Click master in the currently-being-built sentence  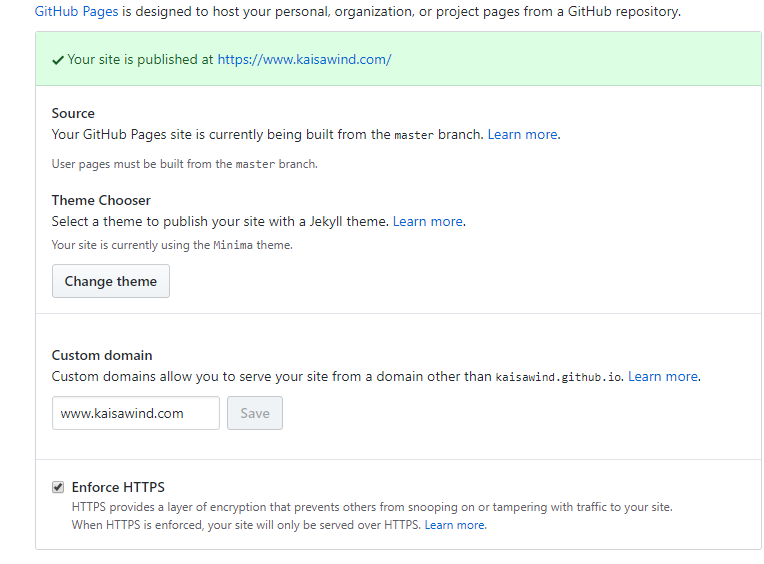point(414,135)
